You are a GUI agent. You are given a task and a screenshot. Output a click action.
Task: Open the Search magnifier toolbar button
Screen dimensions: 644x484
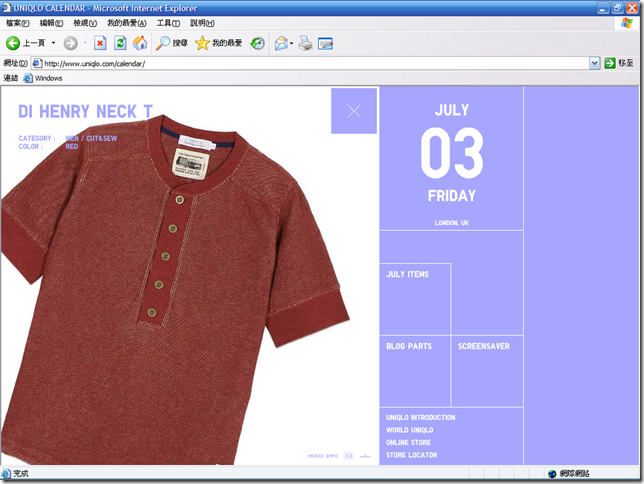171,43
